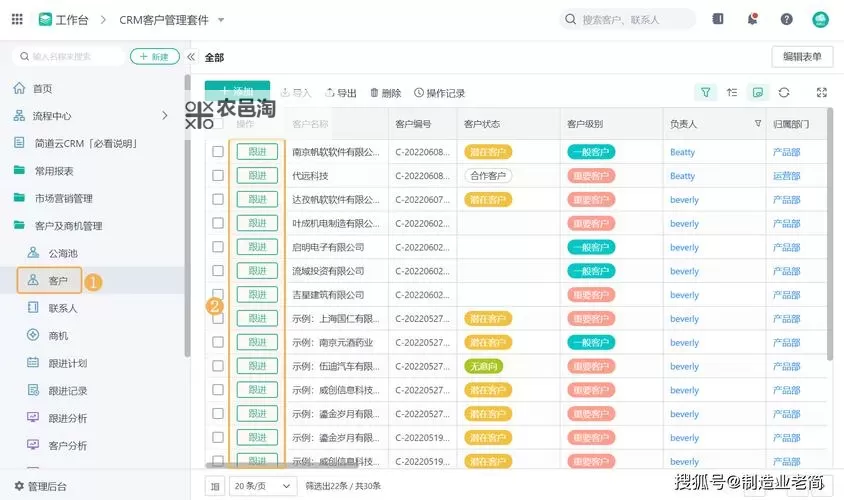Screen dimensions: 844x500
Task: Click the user avatar in top bar
Action: [x=820, y=20]
